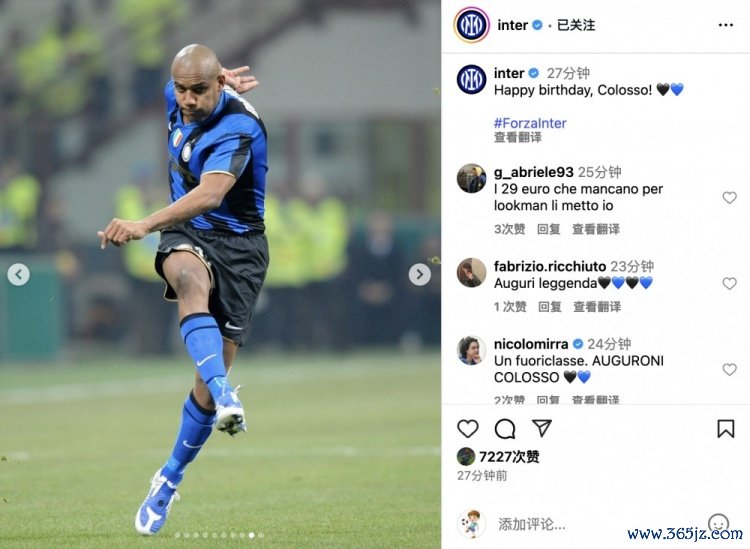This screenshot has width=750, height=549.
Task: Toggle the following status button in header
Action: pos(576,25)
